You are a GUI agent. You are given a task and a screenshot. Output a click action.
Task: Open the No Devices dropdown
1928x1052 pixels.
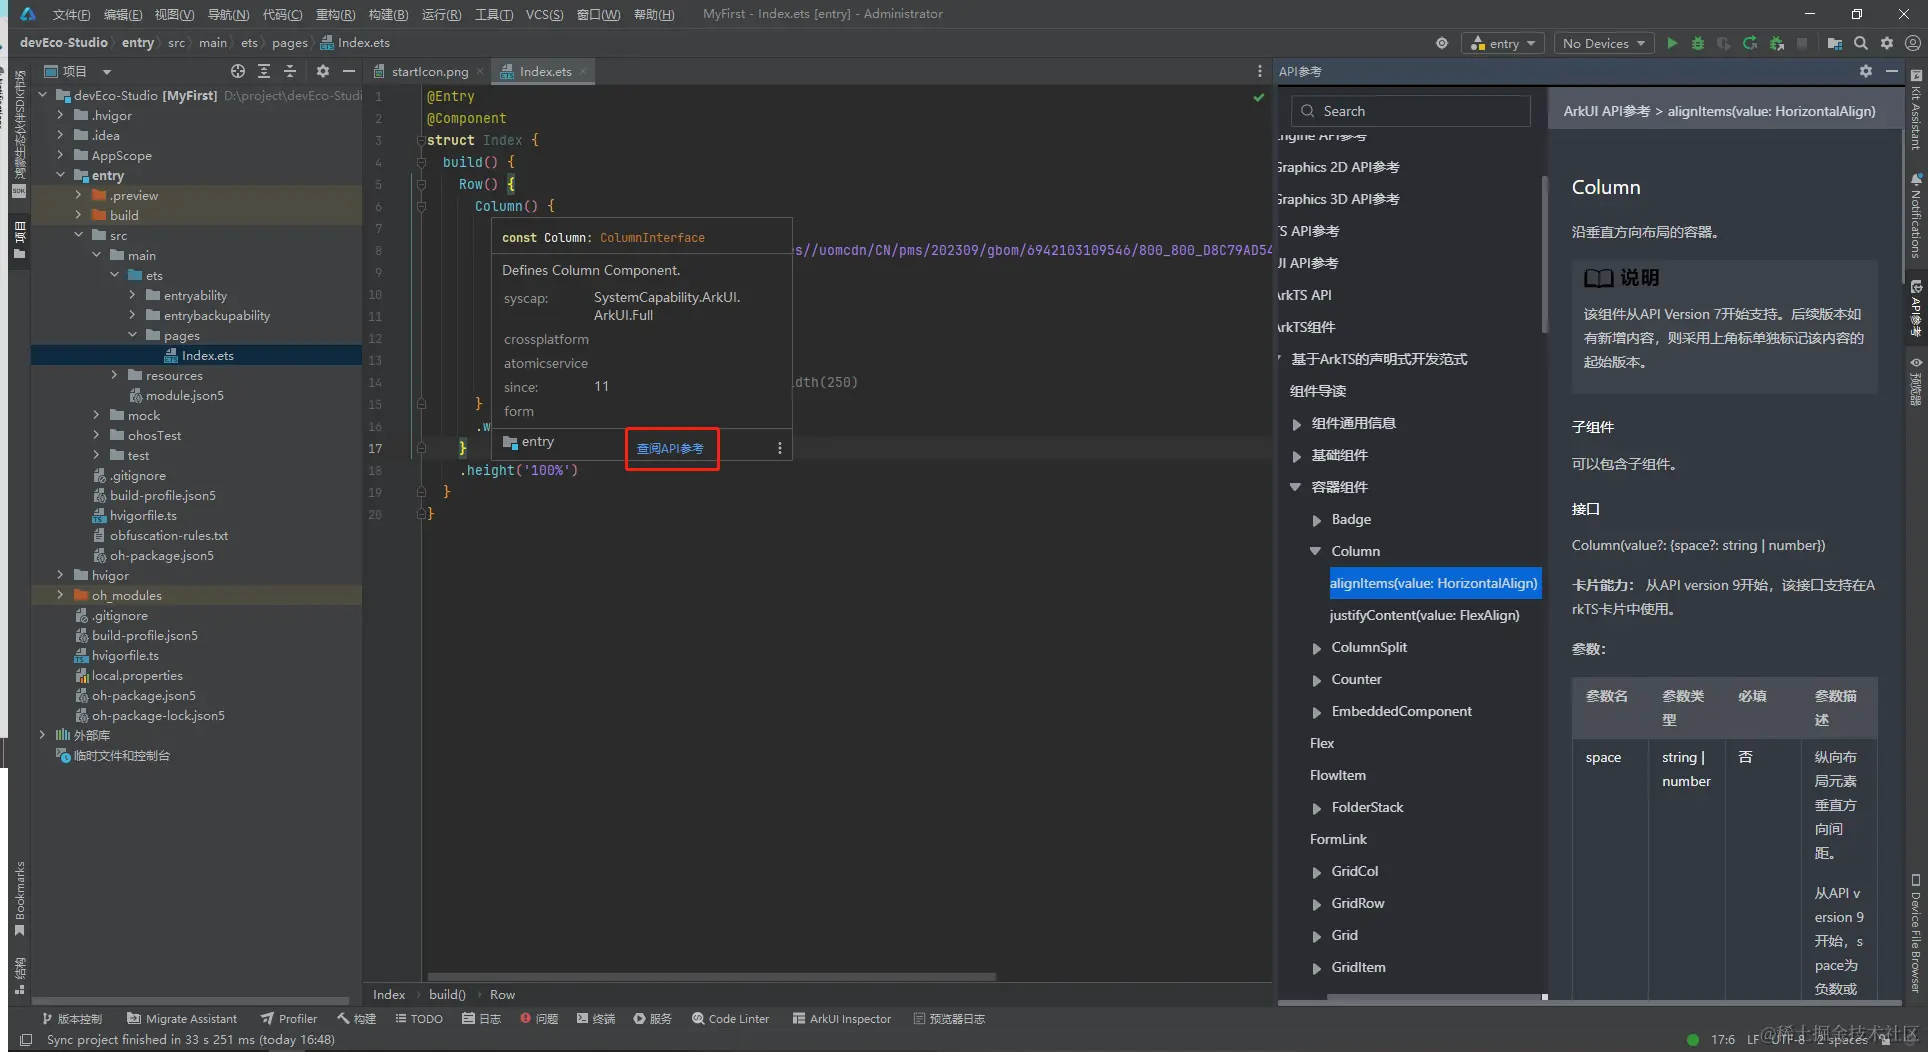(1604, 43)
